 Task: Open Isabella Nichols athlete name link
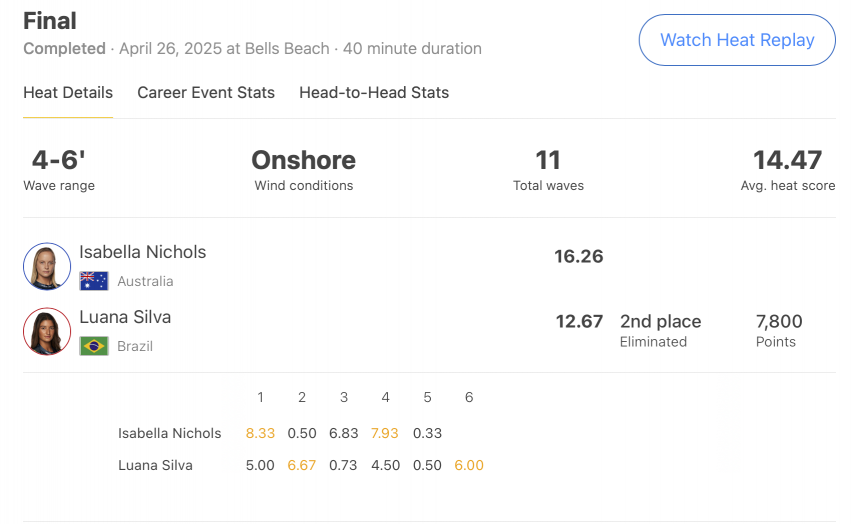(142, 252)
